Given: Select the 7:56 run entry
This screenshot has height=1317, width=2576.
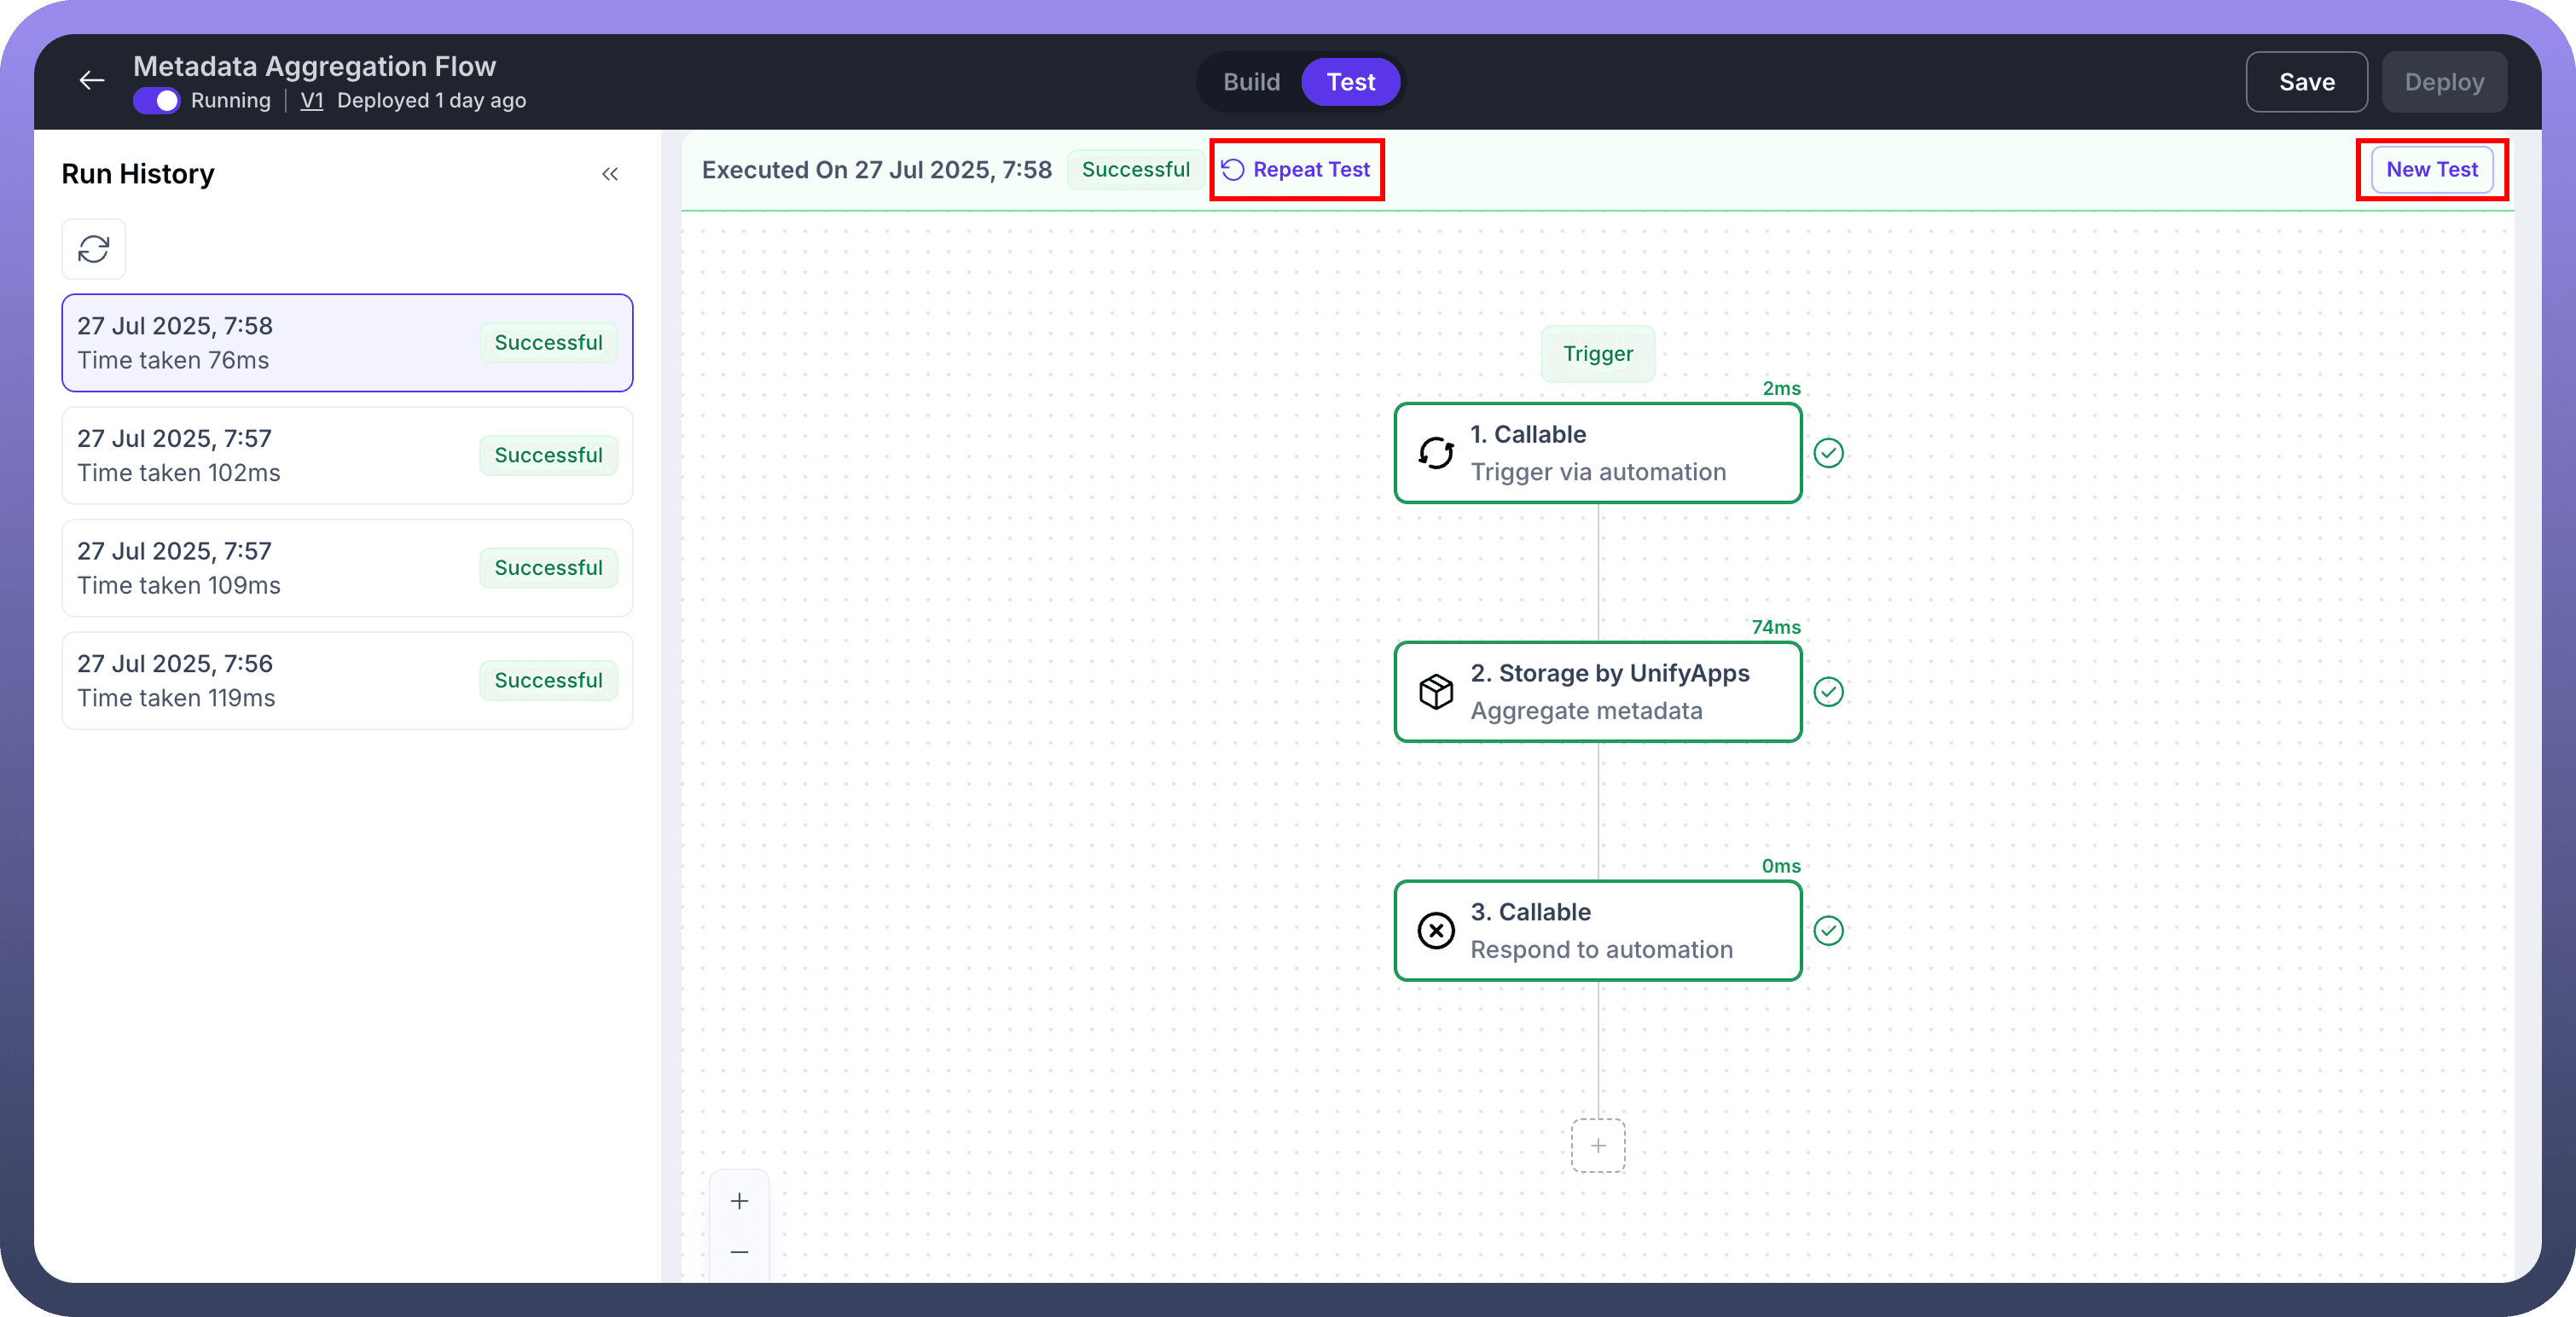Looking at the screenshot, I should pyautogui.click(x=347, y=681).
